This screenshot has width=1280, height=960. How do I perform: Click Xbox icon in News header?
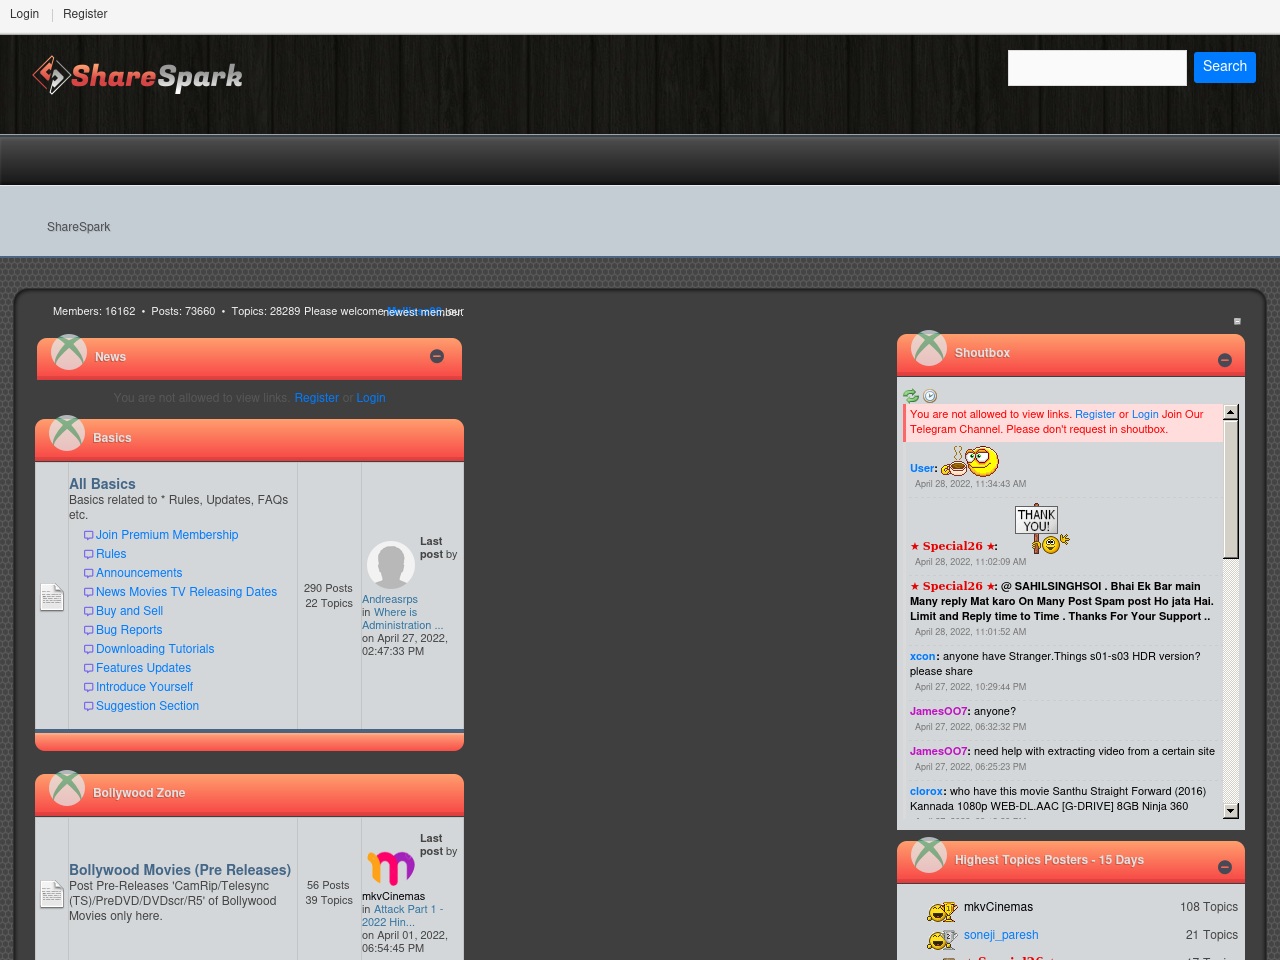(x=69, y=352)
